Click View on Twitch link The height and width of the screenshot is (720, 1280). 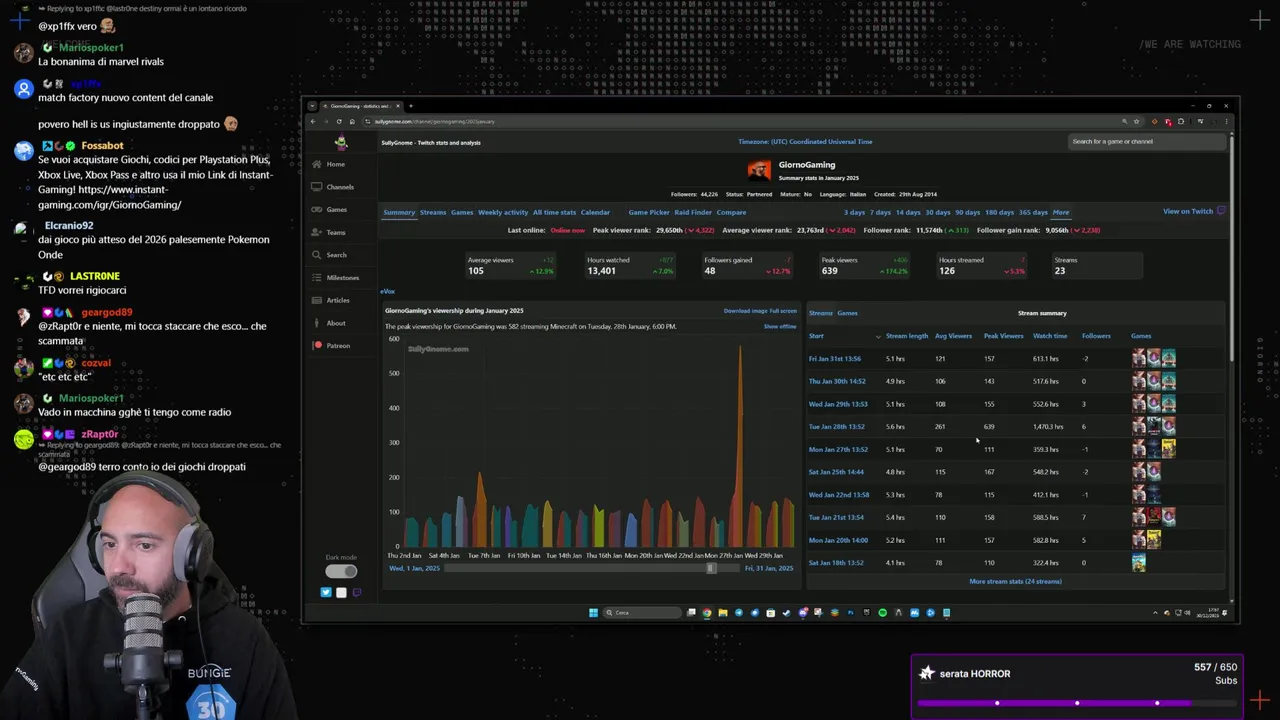pyautogui.click(x=1188, y=211)
